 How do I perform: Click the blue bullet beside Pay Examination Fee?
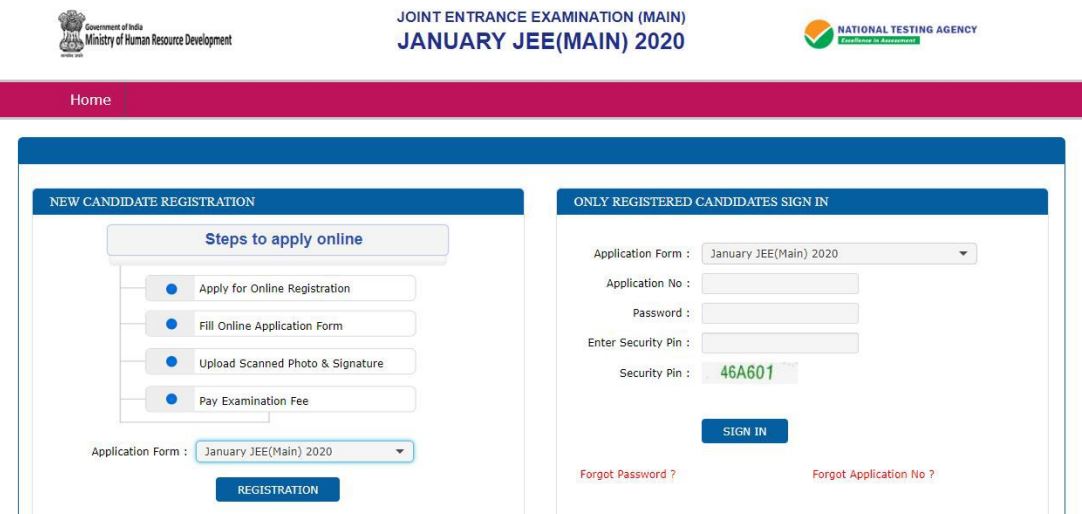coord(171,399)
